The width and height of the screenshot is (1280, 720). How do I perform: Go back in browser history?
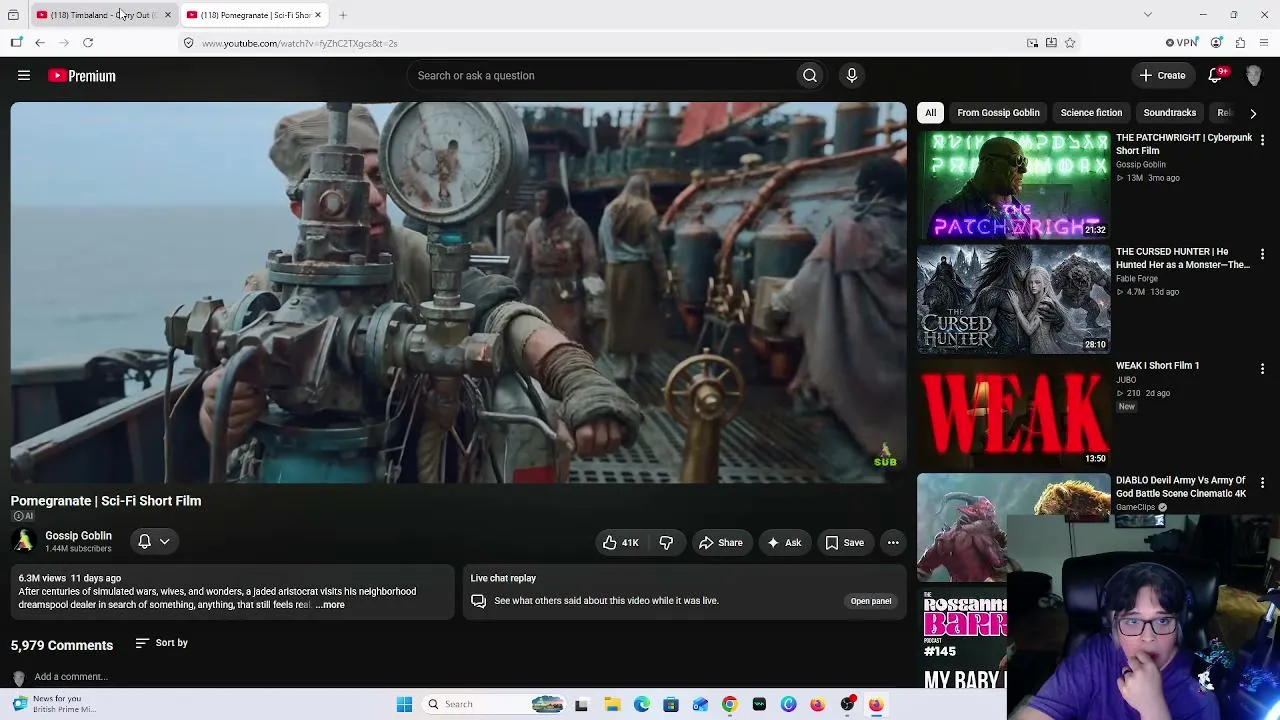[x=40, y=43]
